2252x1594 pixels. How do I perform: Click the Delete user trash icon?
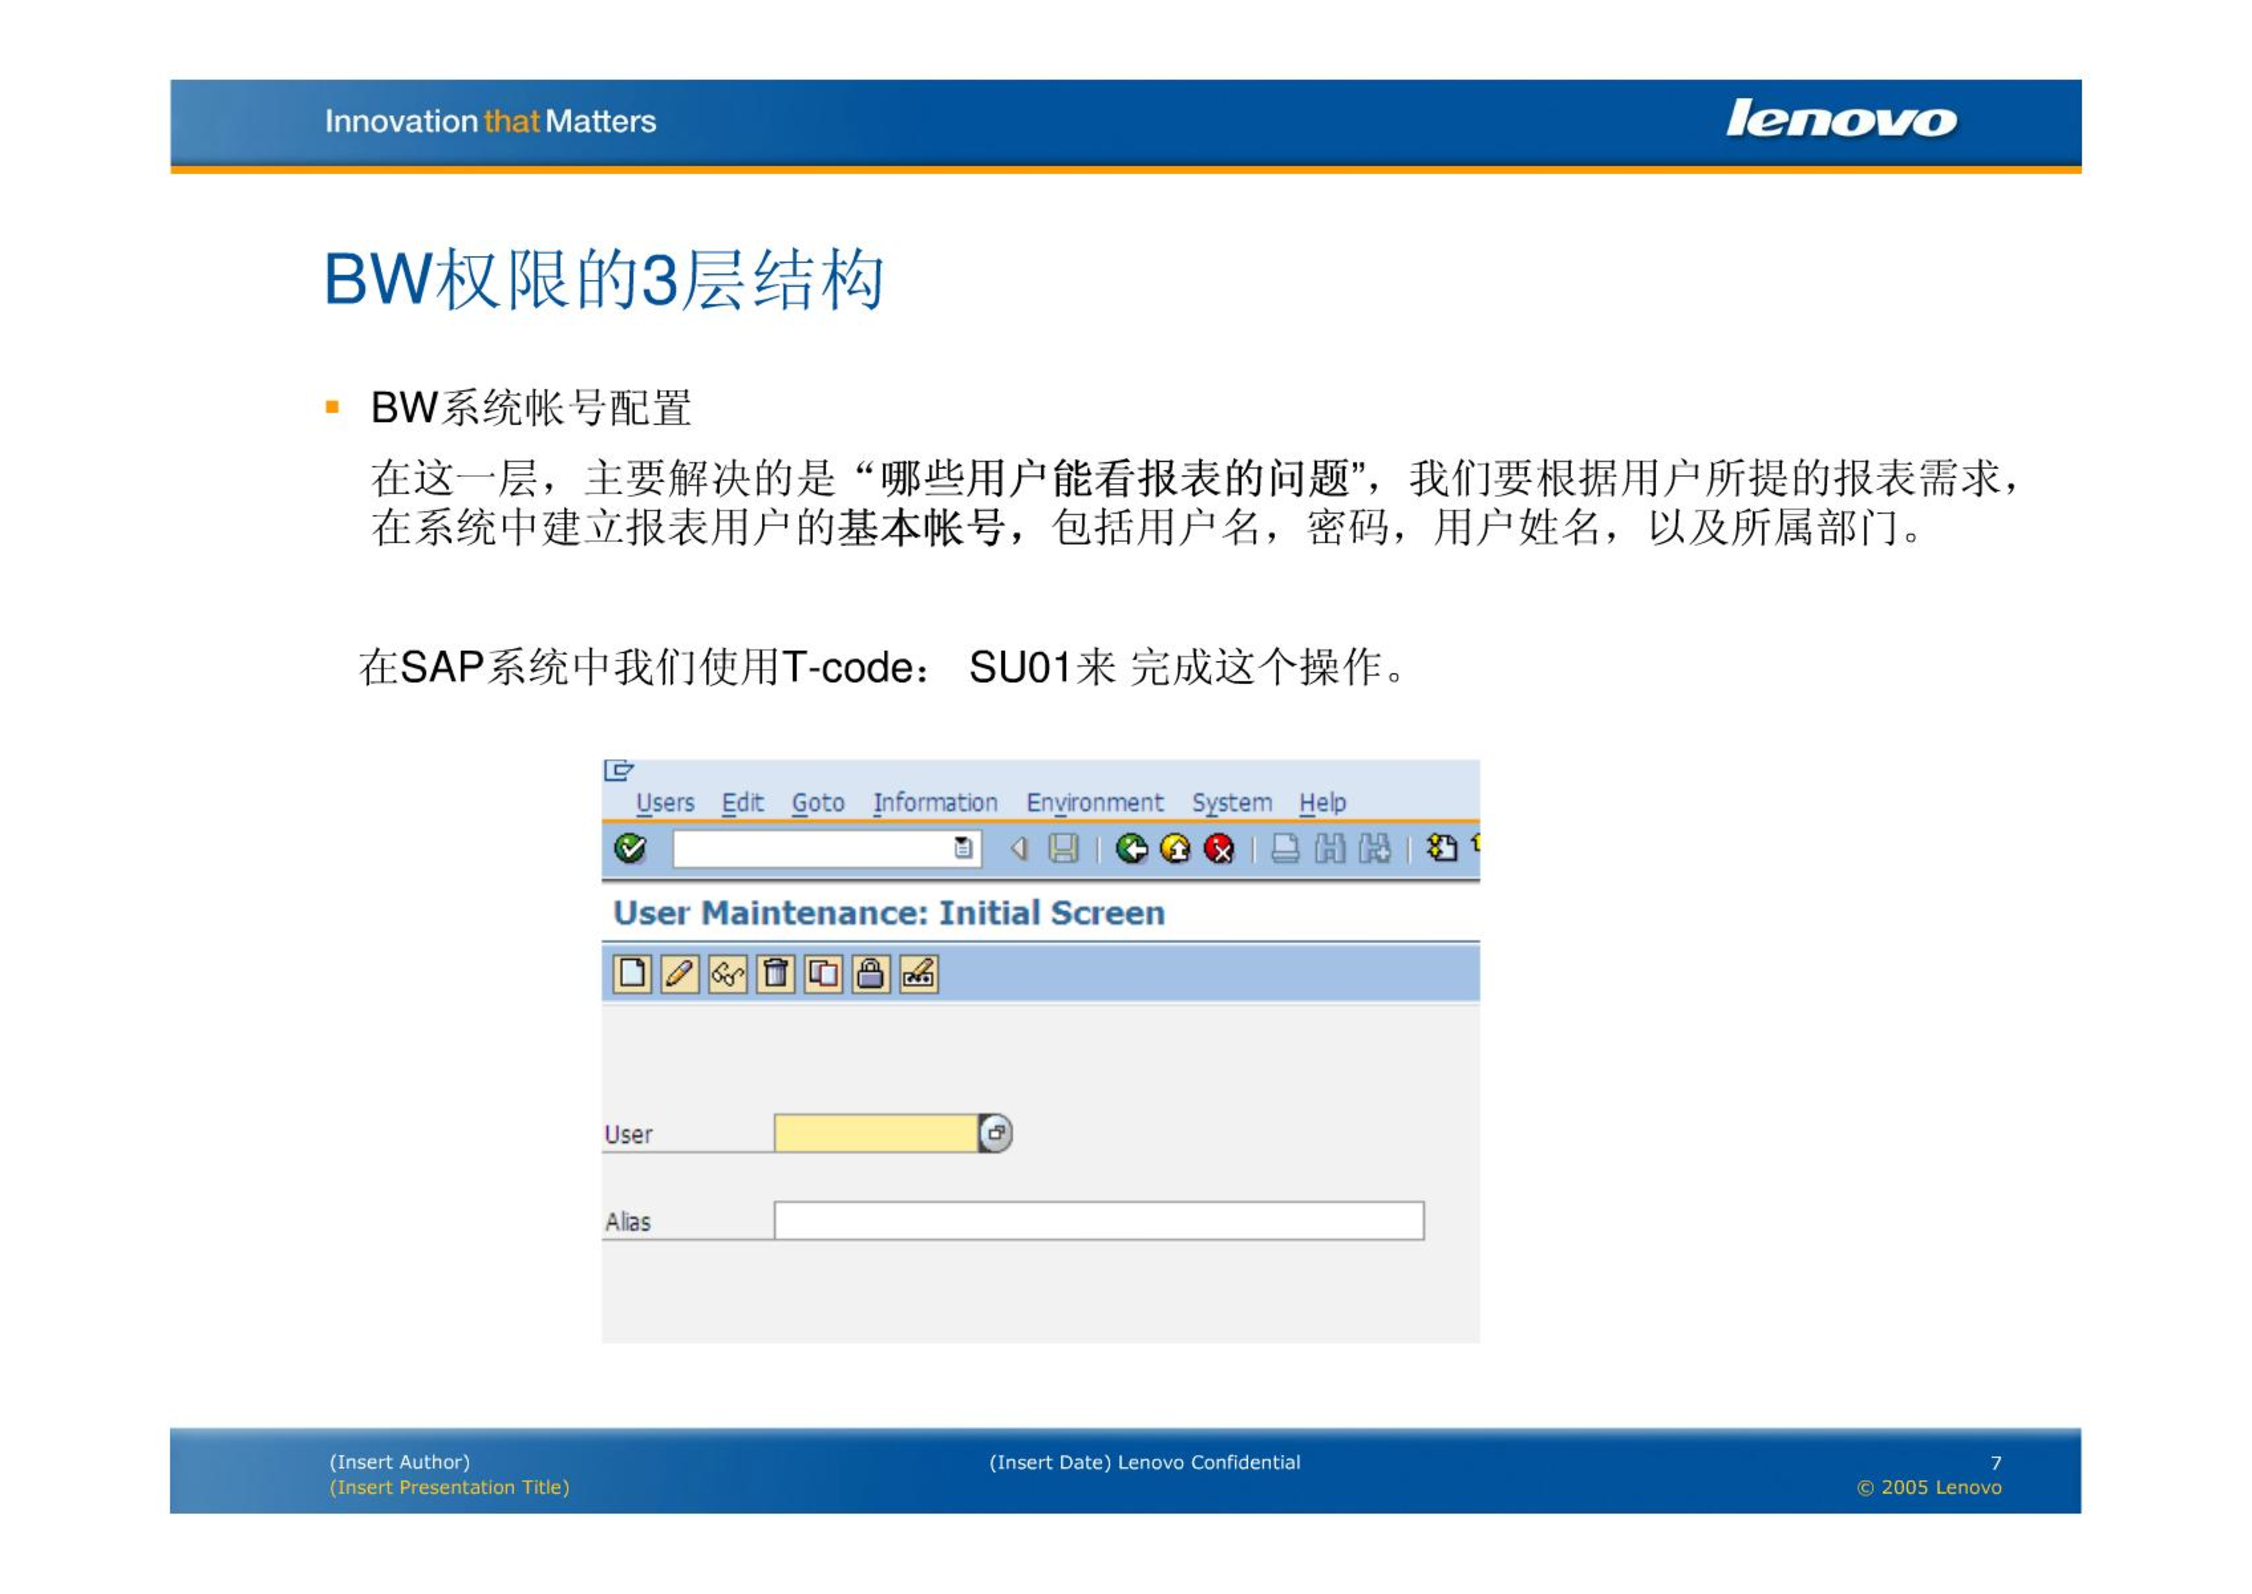(775, 973)
